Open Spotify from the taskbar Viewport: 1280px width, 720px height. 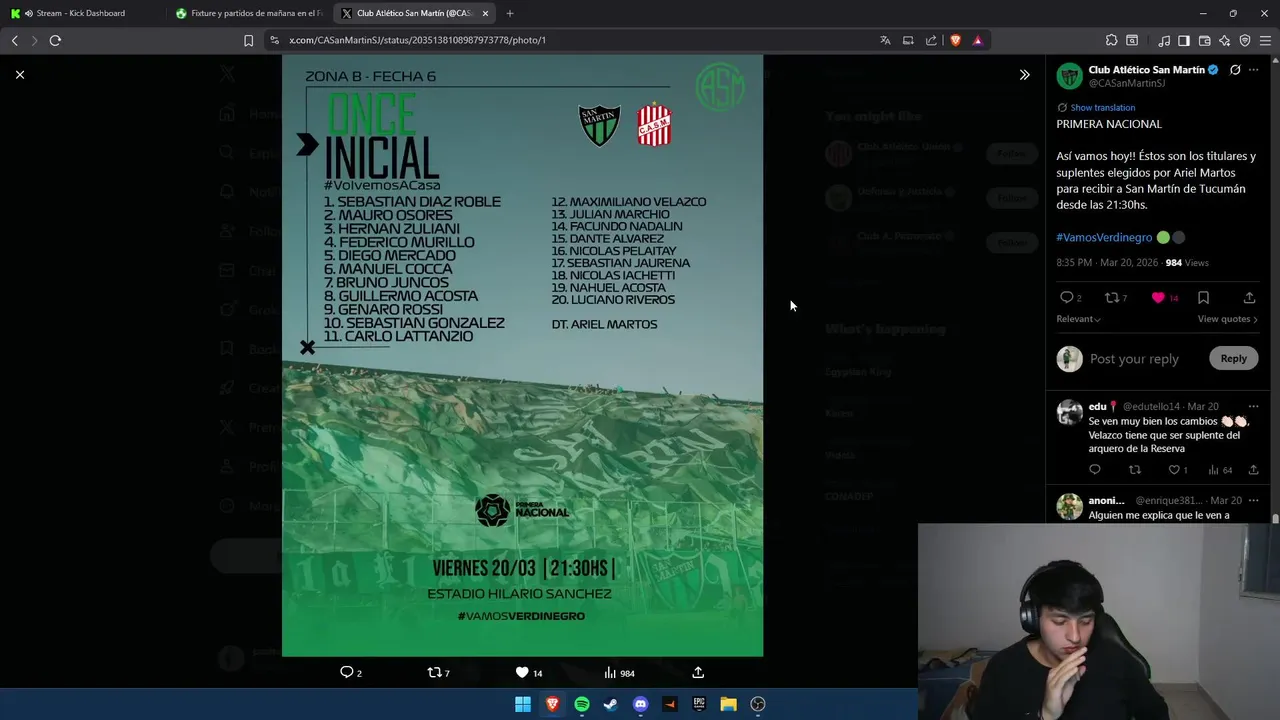(582, 704)
